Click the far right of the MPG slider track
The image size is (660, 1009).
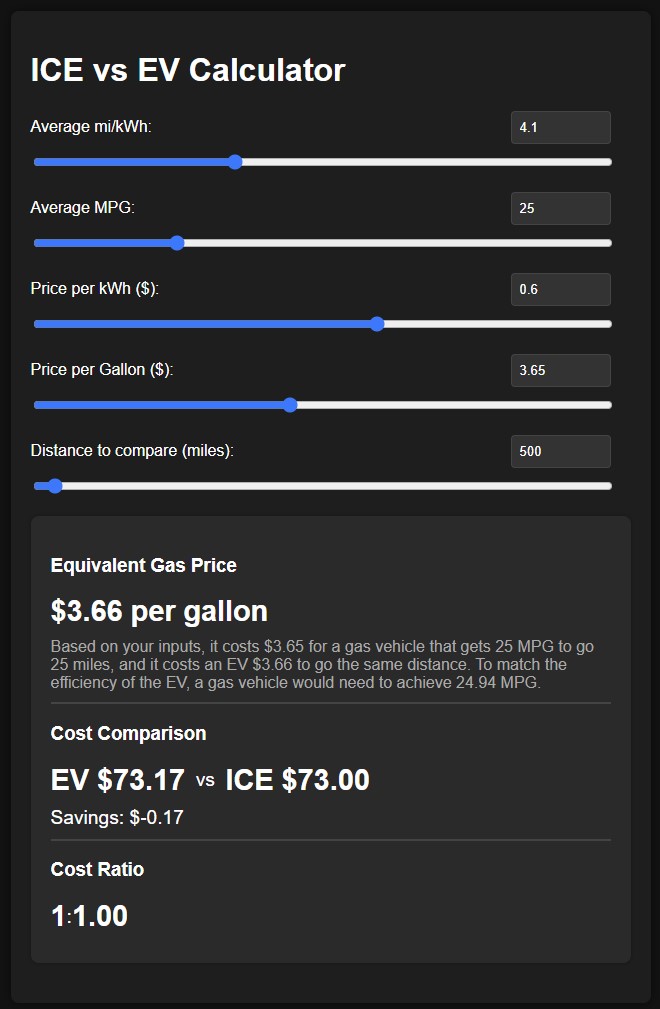pos(605,242)
